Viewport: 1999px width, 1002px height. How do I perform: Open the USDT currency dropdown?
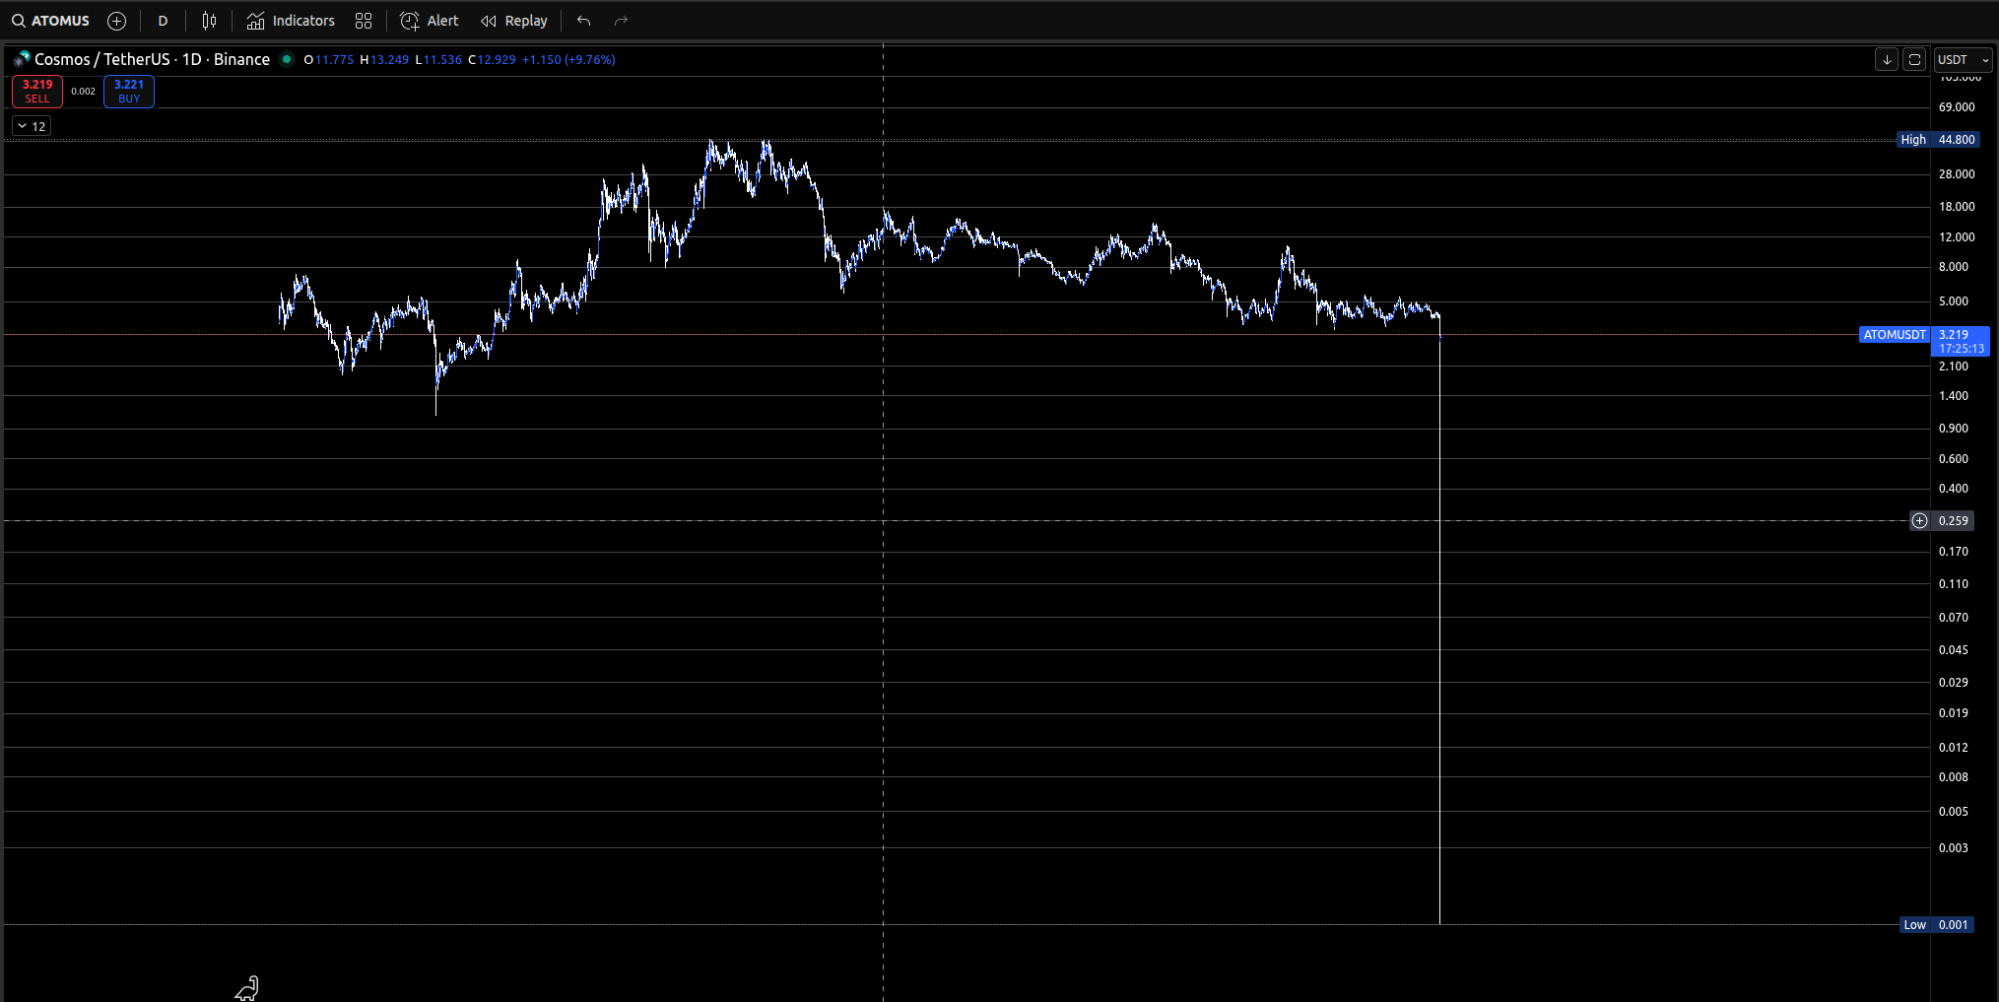click(1962, 59)
